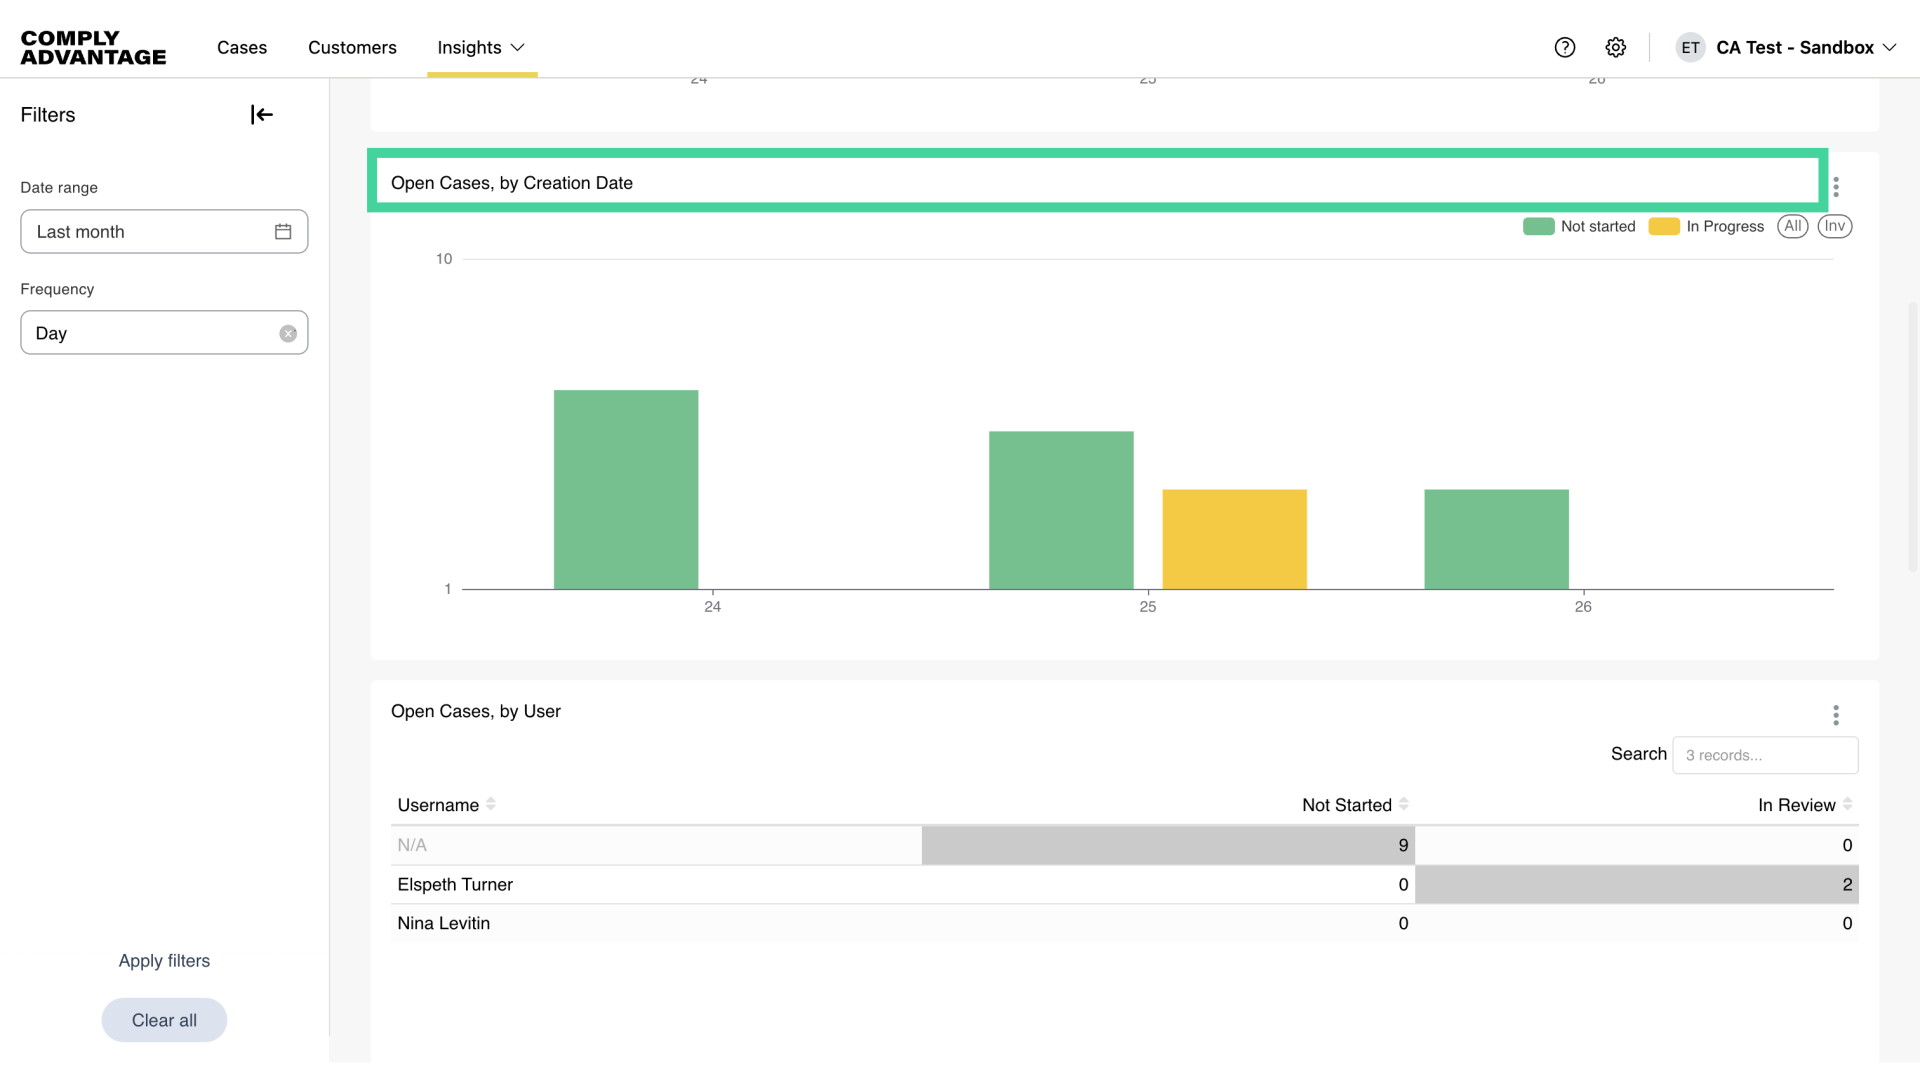Image resolution: width=1920 pixels, height=1080 pixels.
Task: Open Open Cases by User options menu
Action: pos(1836,715)
